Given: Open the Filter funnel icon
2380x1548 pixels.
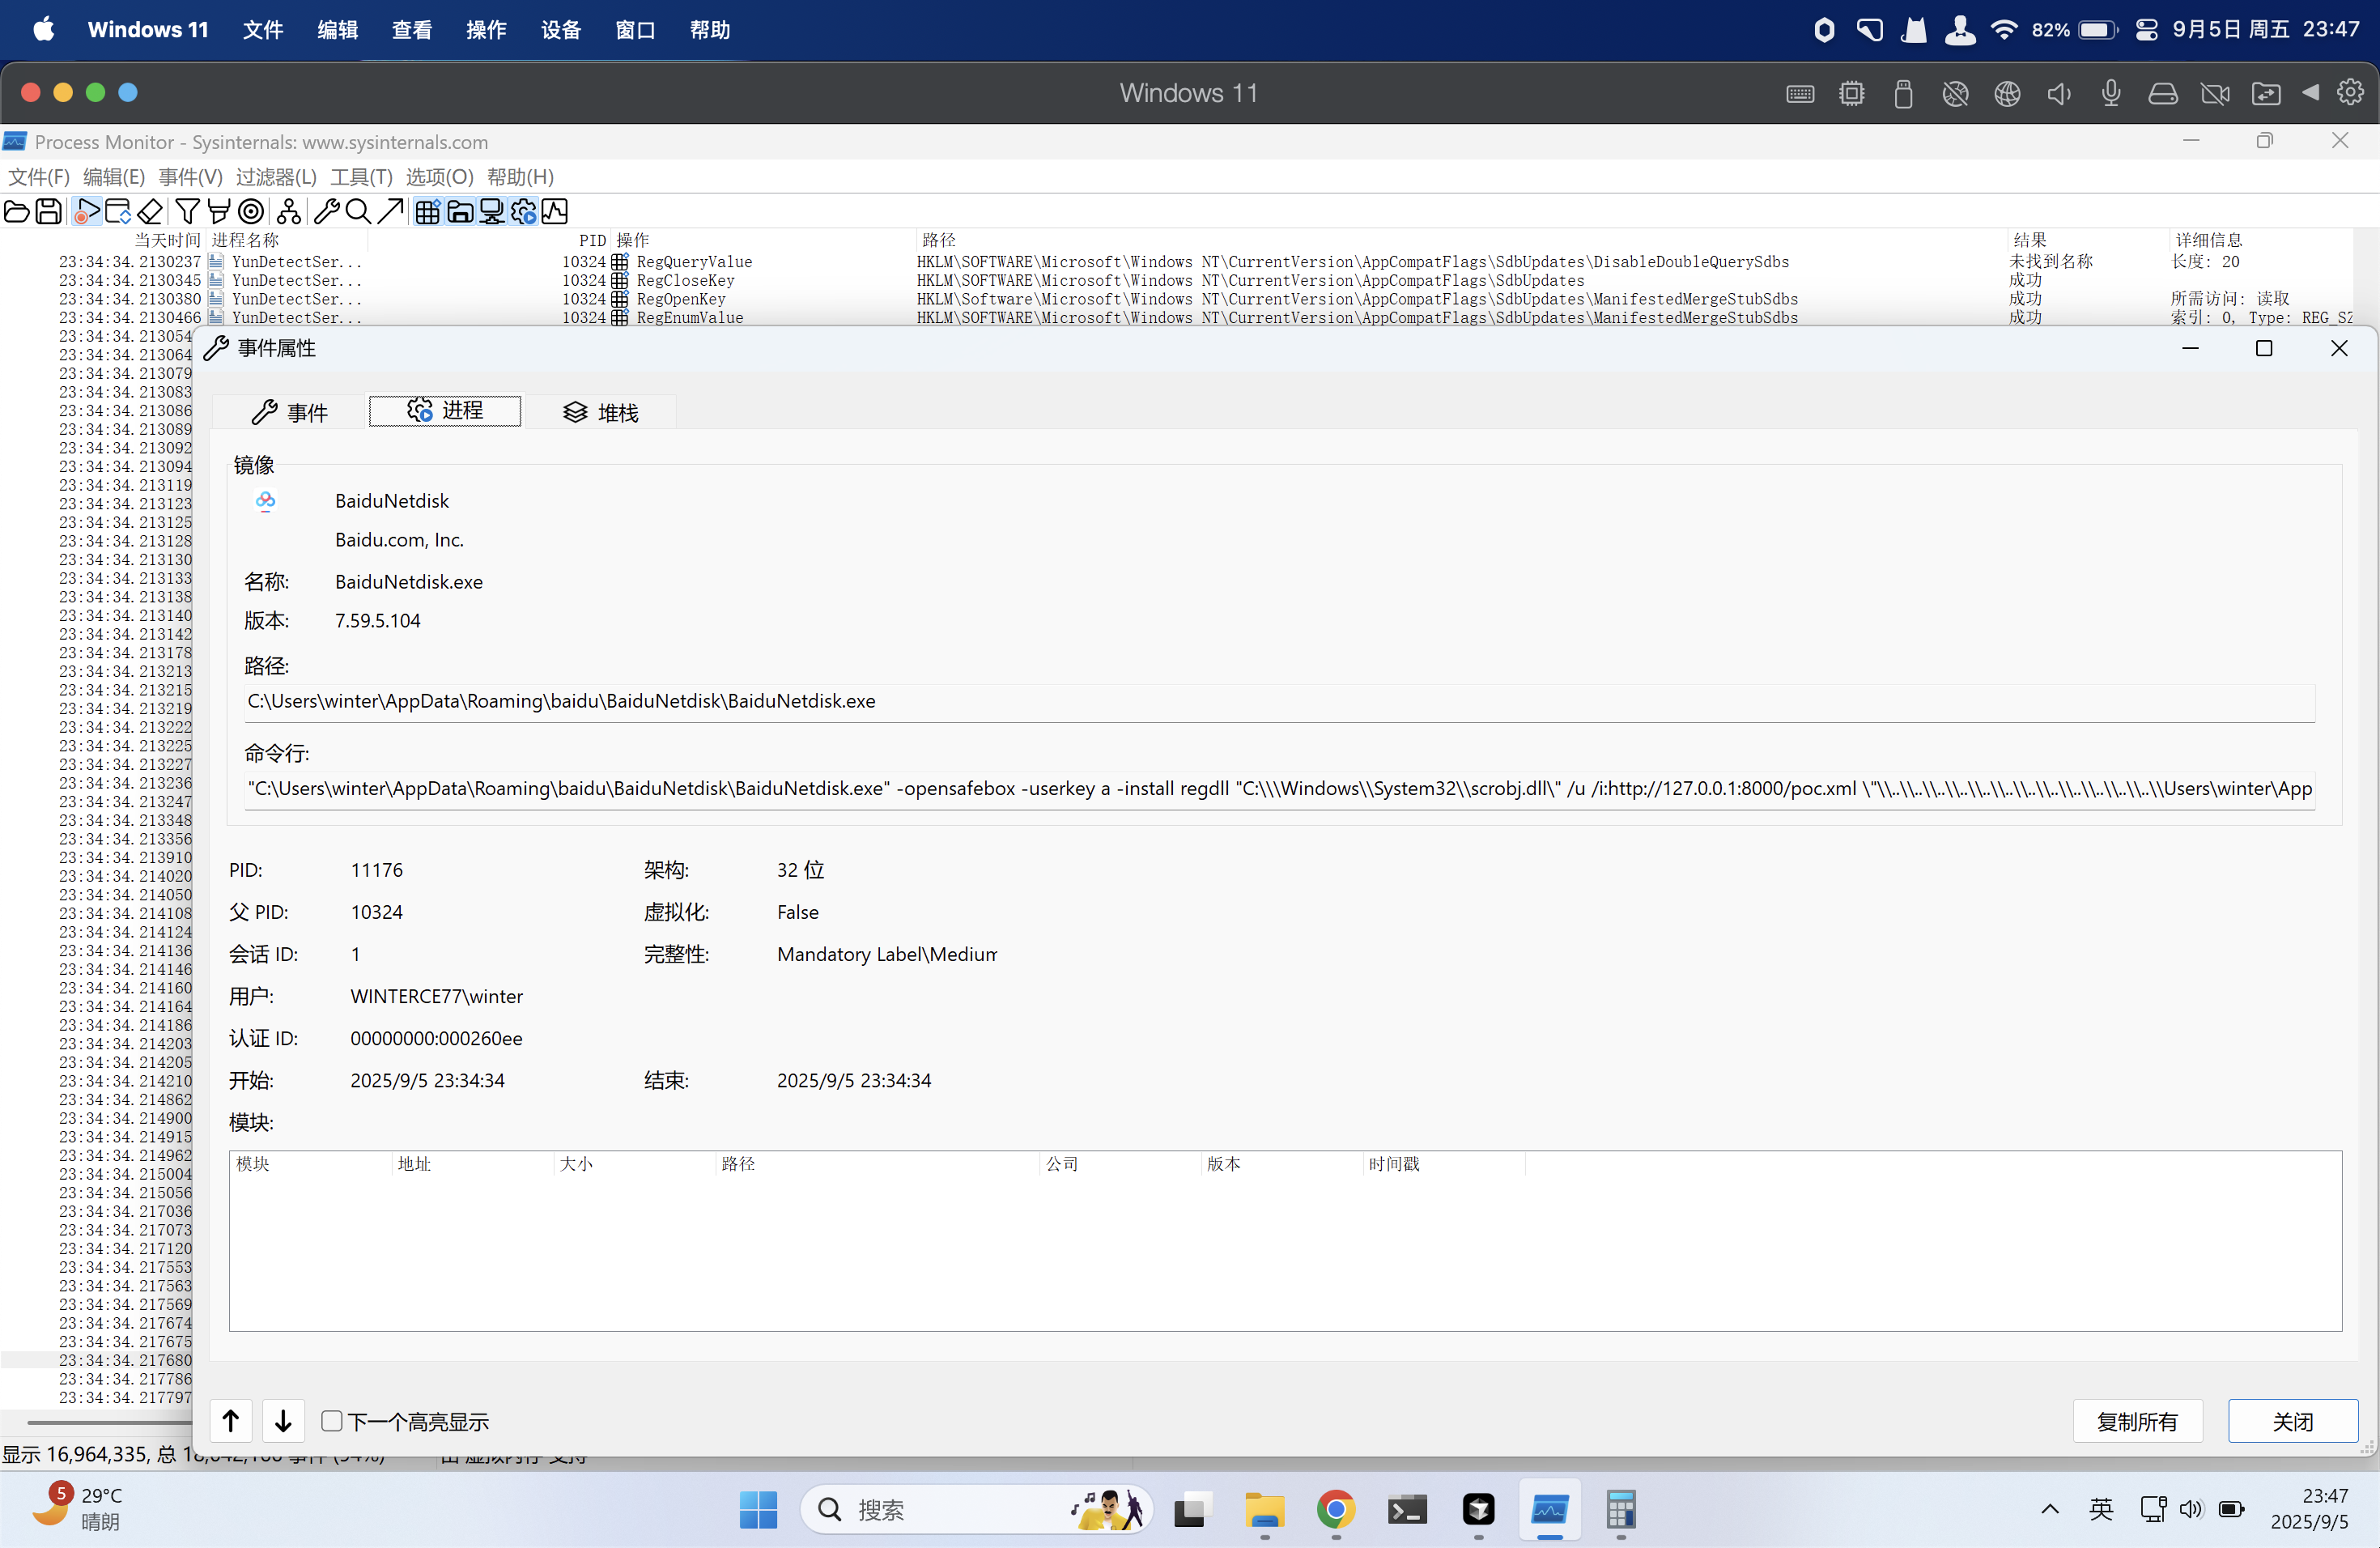Looking at the screenshot, I should pyautogui.click(x=187, y=211).
